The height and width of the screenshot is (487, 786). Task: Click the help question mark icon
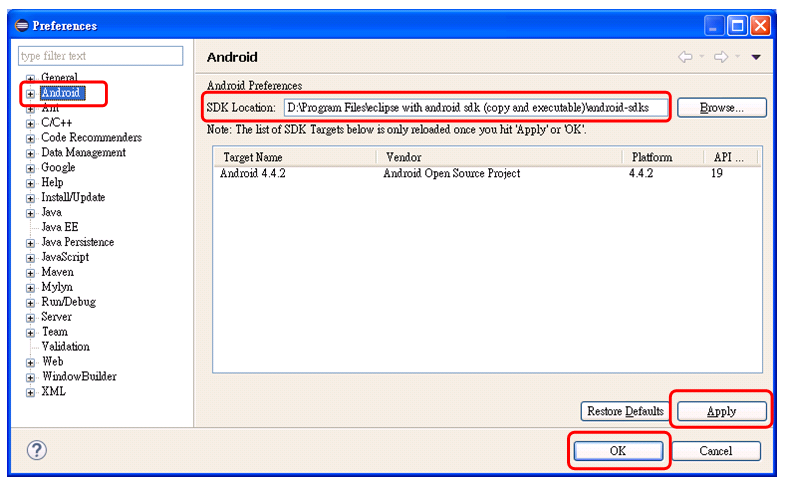pyautogui.click(x=37, y=450)
